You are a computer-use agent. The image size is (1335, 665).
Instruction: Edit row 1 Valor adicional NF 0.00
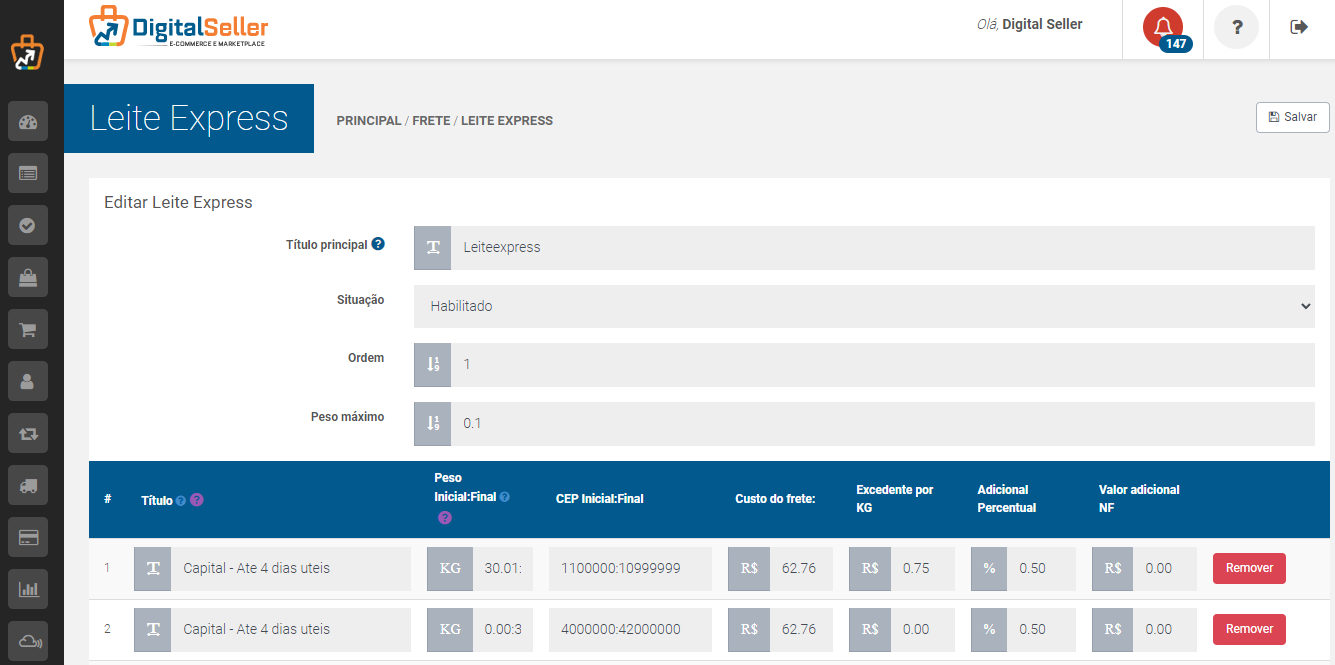click(x=1164, y=569)
